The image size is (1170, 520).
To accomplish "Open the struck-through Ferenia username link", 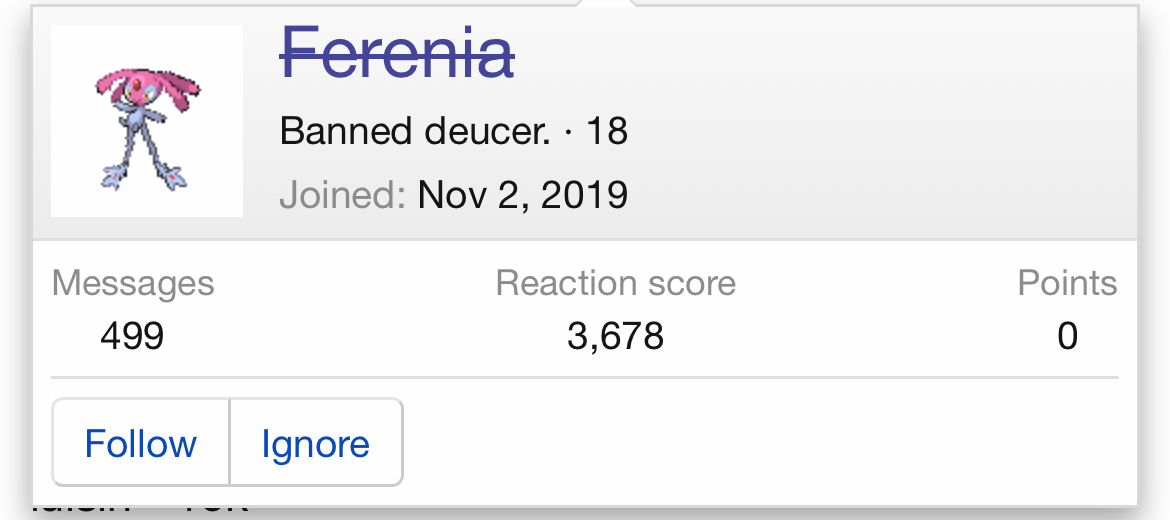I will [x=397, y=53].
